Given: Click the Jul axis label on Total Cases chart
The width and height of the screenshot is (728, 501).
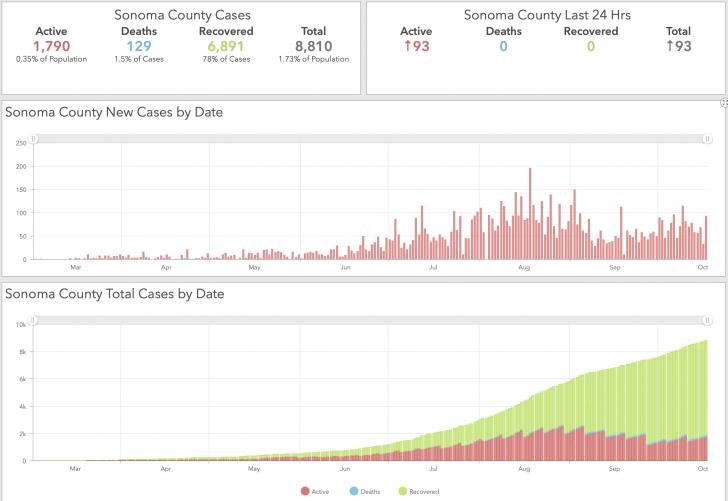Looking at the screenshot, I should 433,469.
